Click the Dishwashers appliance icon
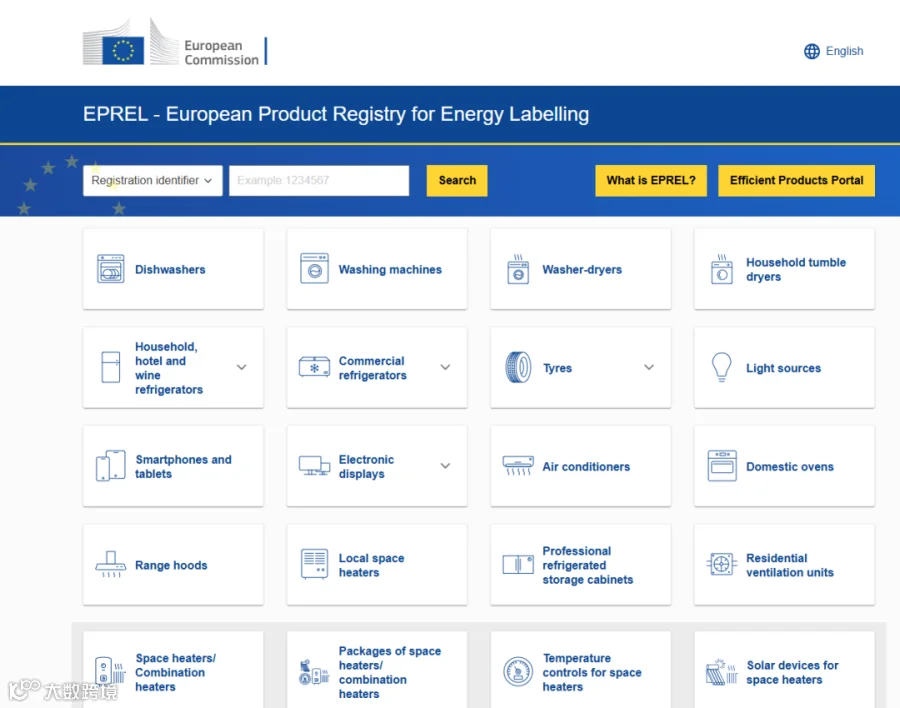 tap(111, 269)
